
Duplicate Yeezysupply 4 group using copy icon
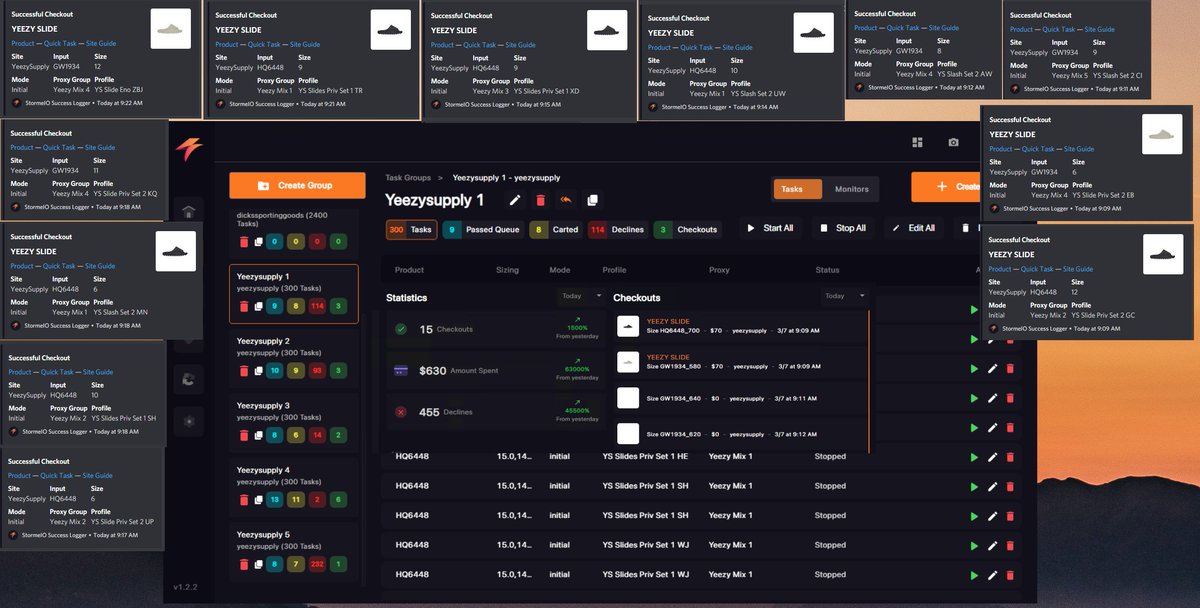pos(258,499)
